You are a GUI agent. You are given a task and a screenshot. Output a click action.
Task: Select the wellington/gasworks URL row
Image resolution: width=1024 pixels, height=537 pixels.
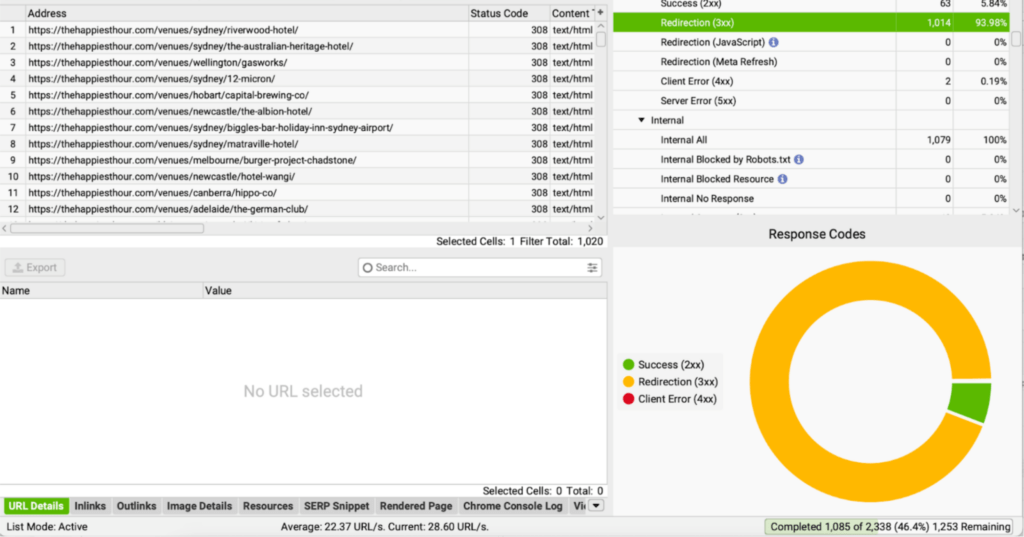click(299, 63)
